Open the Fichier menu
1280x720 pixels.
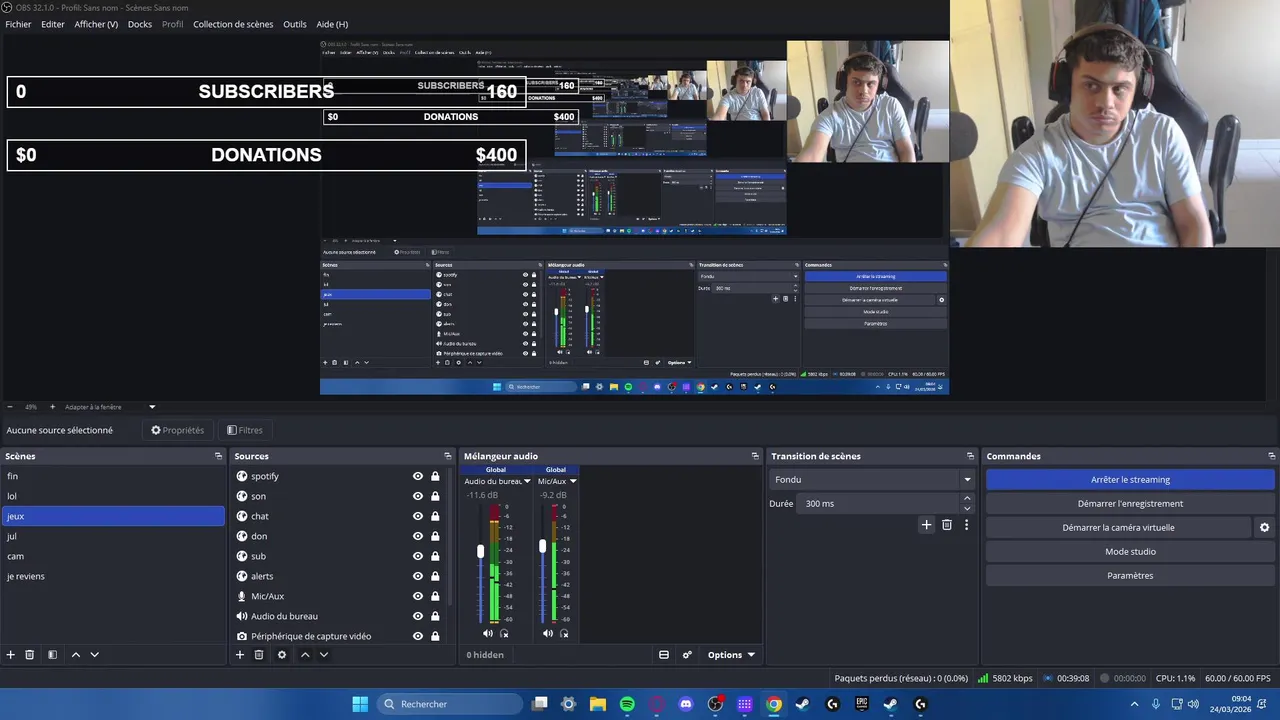point(18,24)
